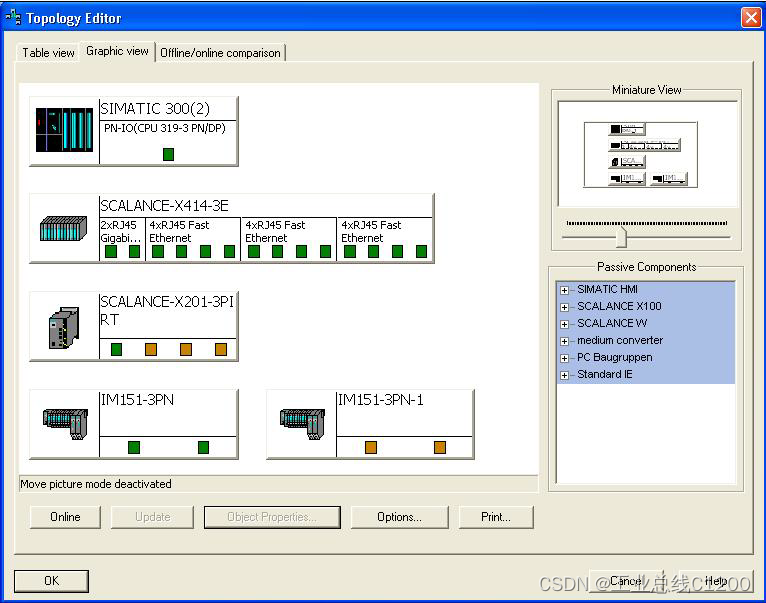The image size is (766, 603).
Task: Select the SIMATIC 300(2) rack icon
Action: coord(64,130)
